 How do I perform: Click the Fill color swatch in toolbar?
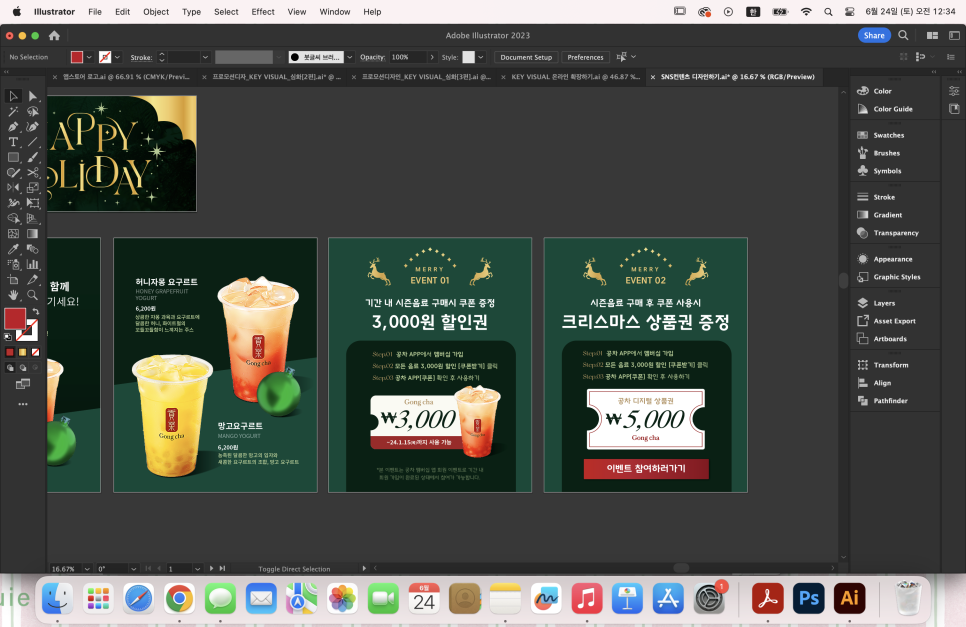tap(15, 318)
